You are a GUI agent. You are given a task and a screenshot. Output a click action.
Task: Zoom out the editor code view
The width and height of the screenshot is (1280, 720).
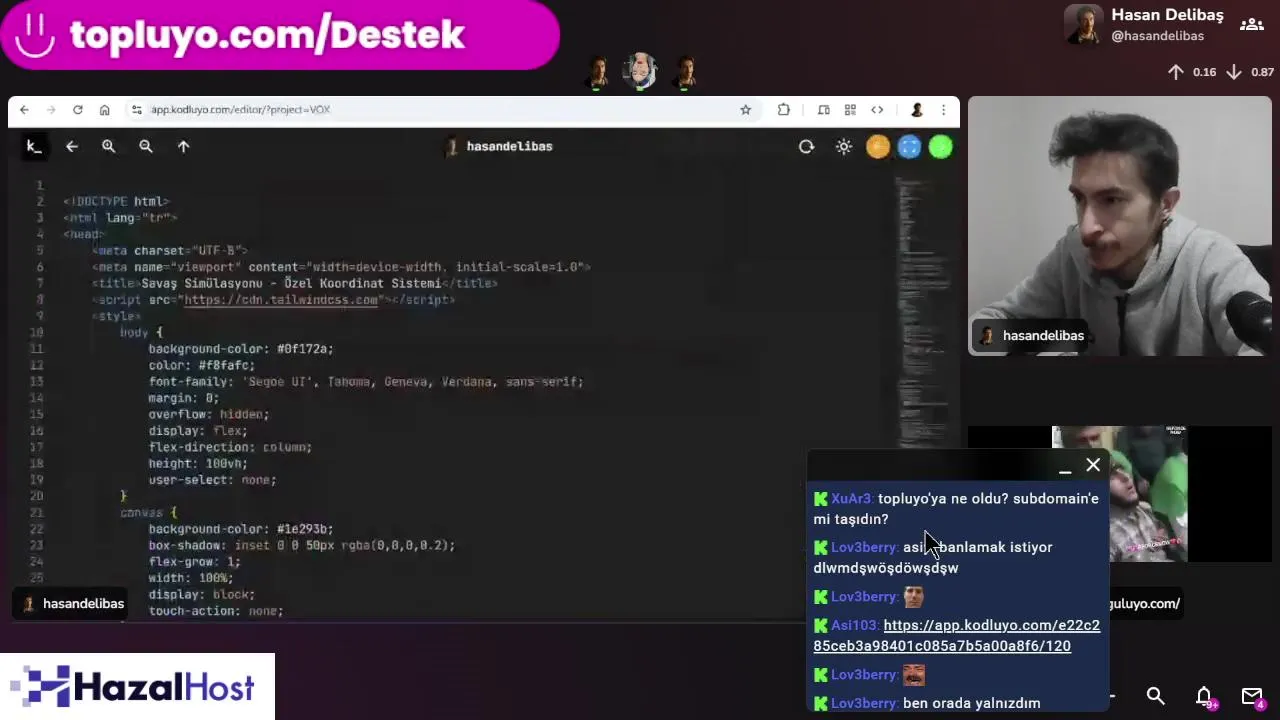[146, 147]
